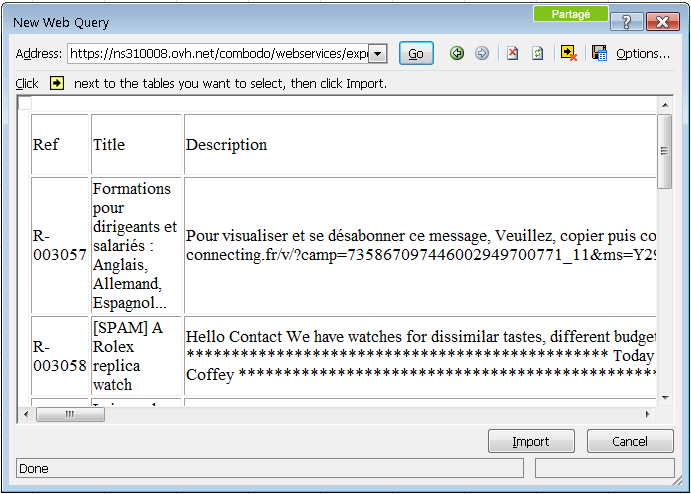The height and width of the screenshot is (494, 691).
Task: Toggle the Hide Icons yellow arrow button
Action: coord(569,54)
